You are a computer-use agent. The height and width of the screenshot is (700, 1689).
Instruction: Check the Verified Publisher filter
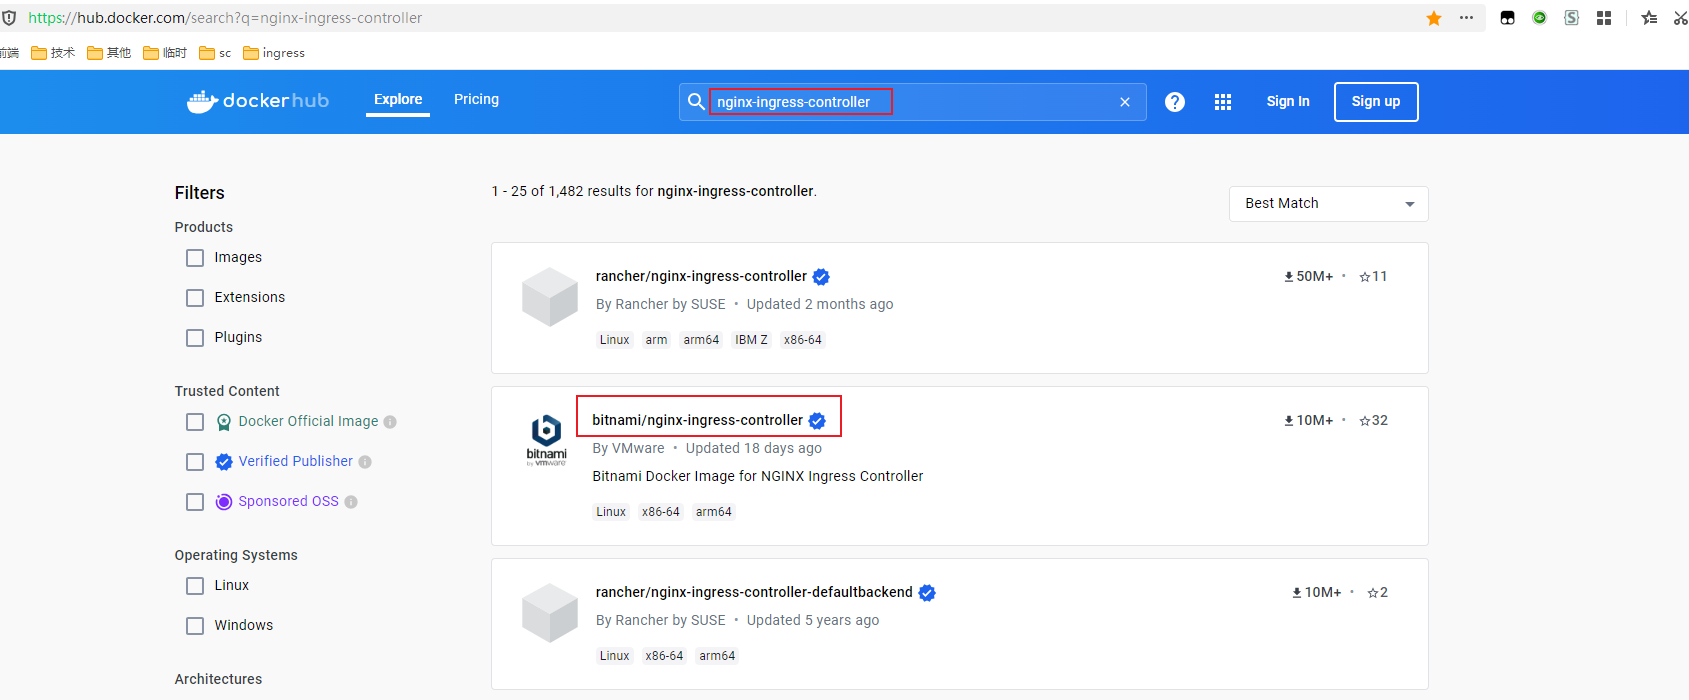point(195,462)
